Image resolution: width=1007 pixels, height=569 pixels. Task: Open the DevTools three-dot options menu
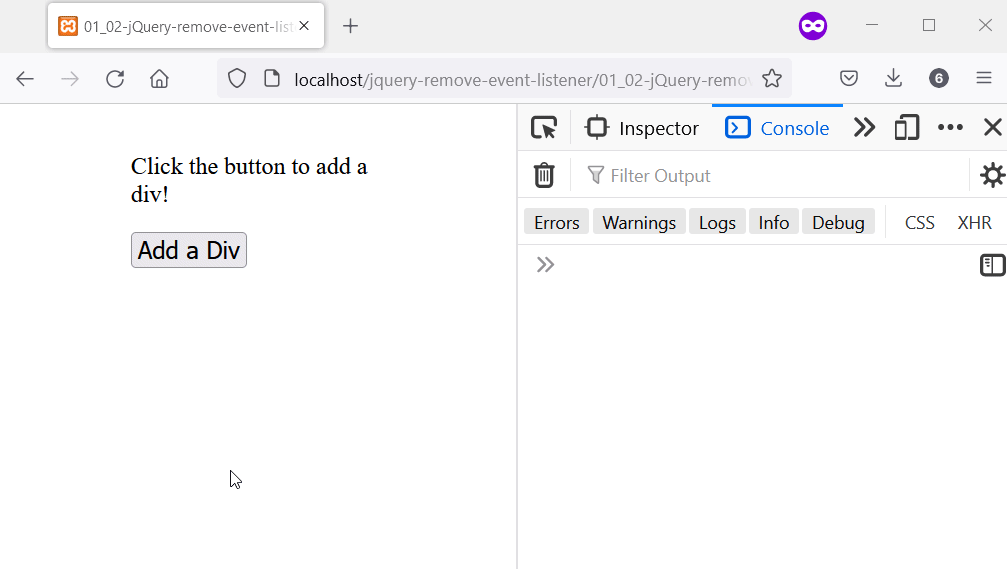pyautogui.click(x=950, y=128)
